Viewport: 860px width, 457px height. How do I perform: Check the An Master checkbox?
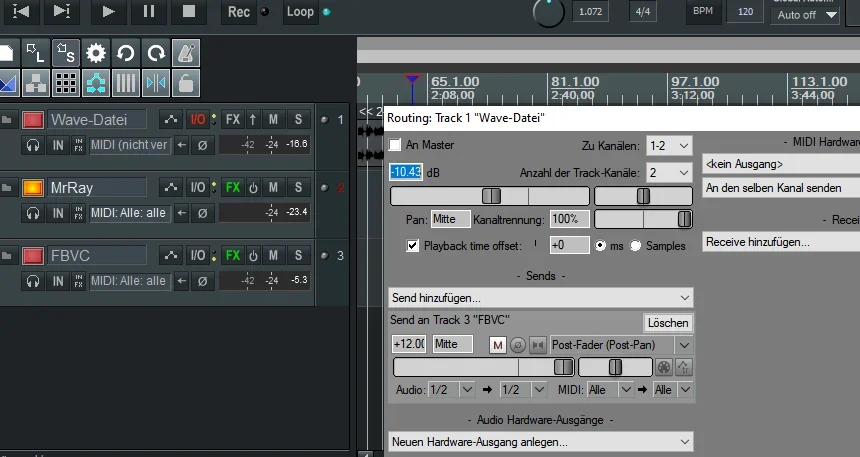(394, 145)
